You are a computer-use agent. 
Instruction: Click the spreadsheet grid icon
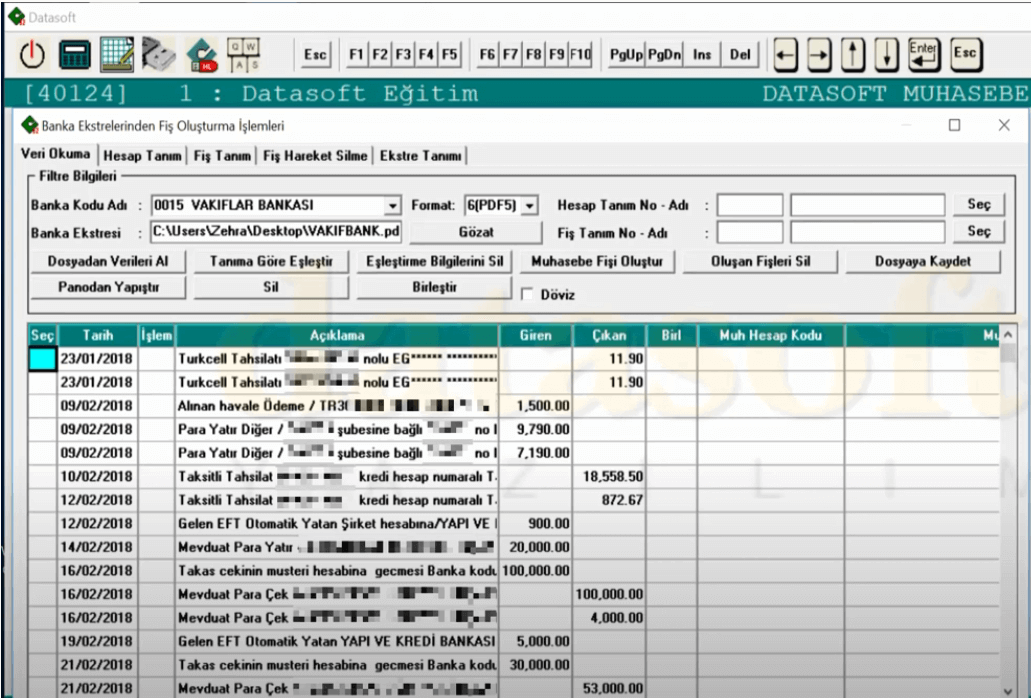tap(118, 54)
